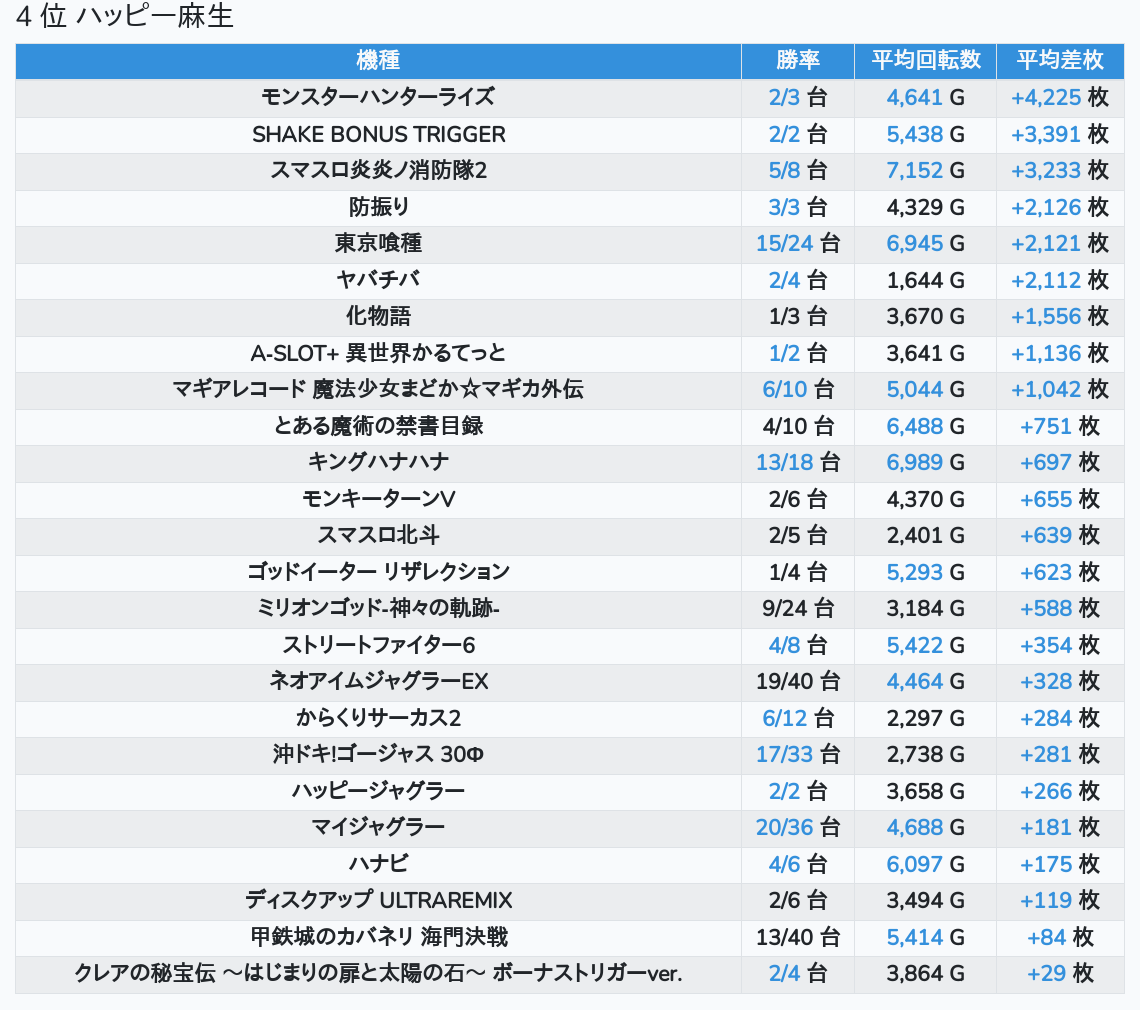This screenshot has width=1140, height=1010.
Task: Click win rate 13/18 台 for キングハナハナ
Action: click(x=798, y=462)
